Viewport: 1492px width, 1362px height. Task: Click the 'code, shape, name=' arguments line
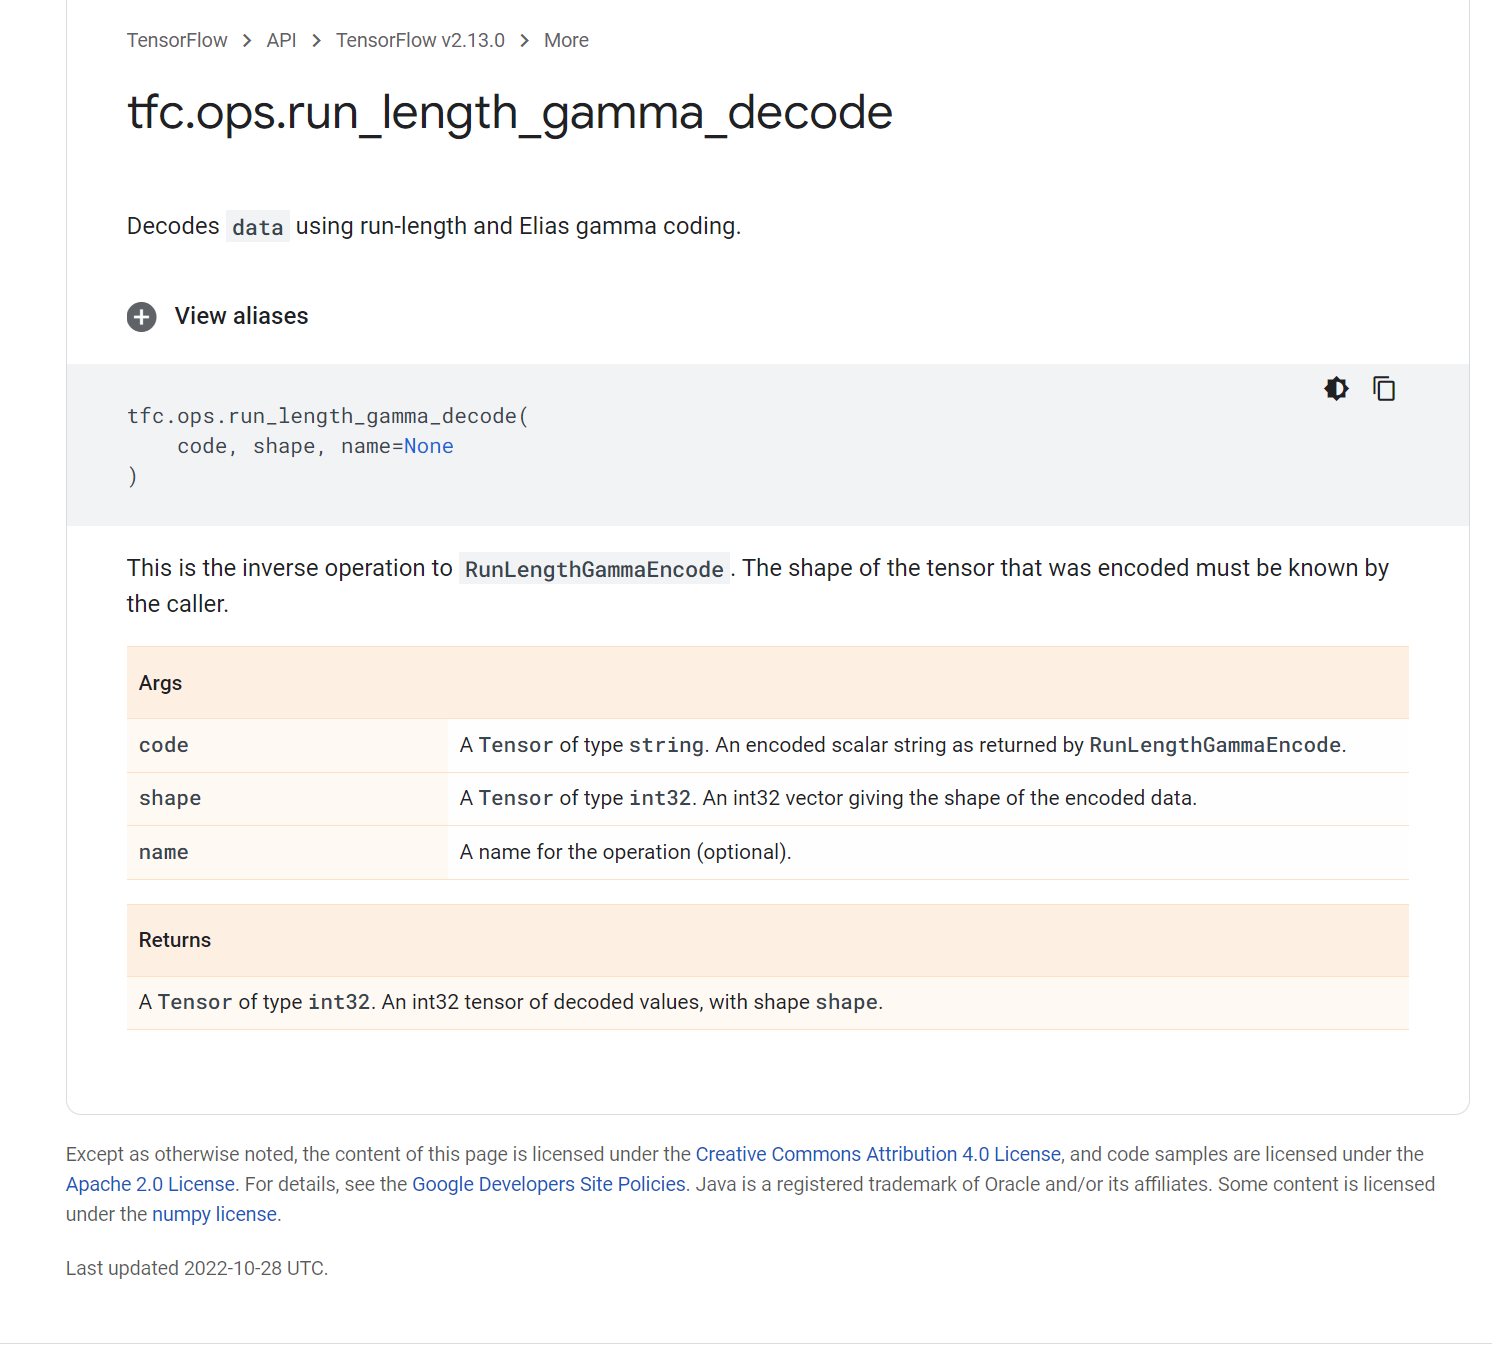pos(315,446)
